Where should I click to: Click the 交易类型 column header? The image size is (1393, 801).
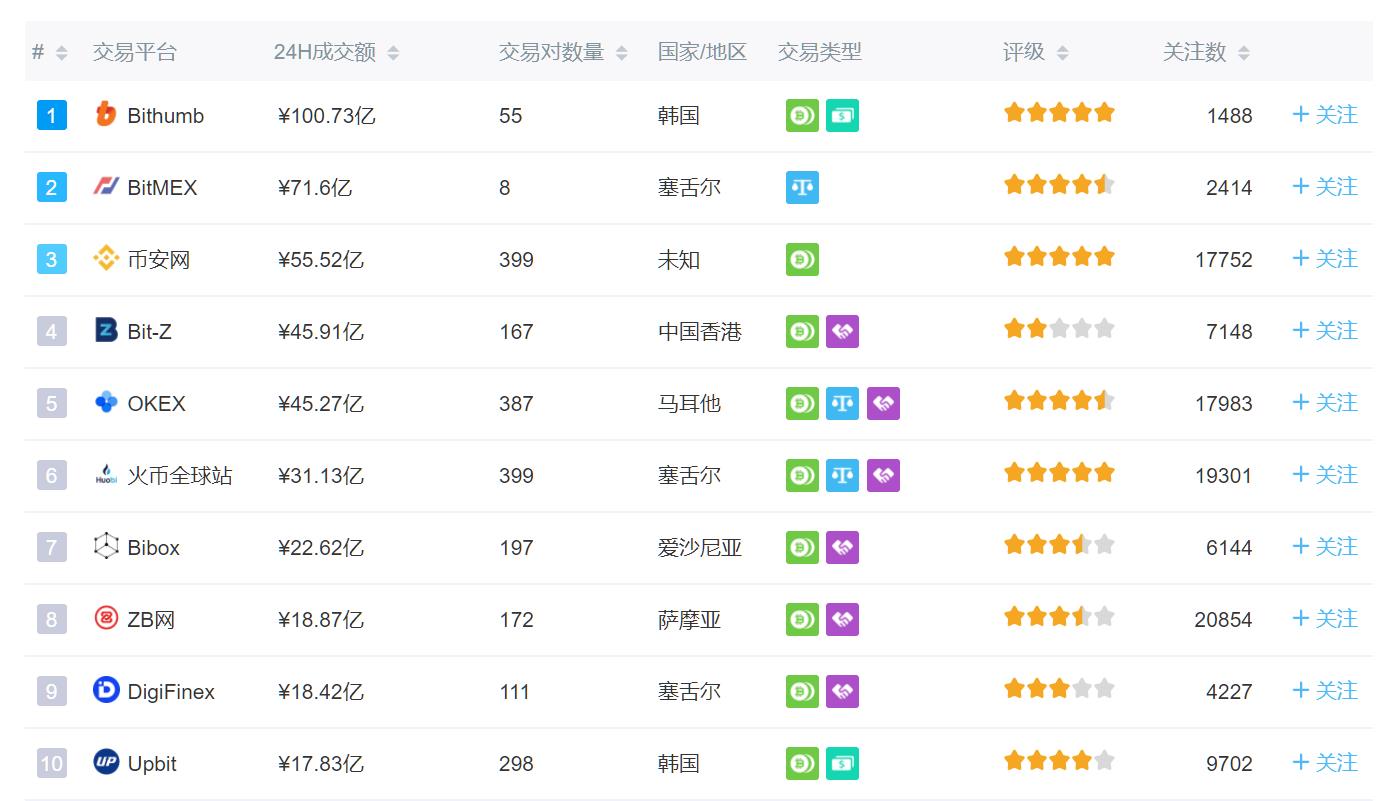click(x=820, y=52)
